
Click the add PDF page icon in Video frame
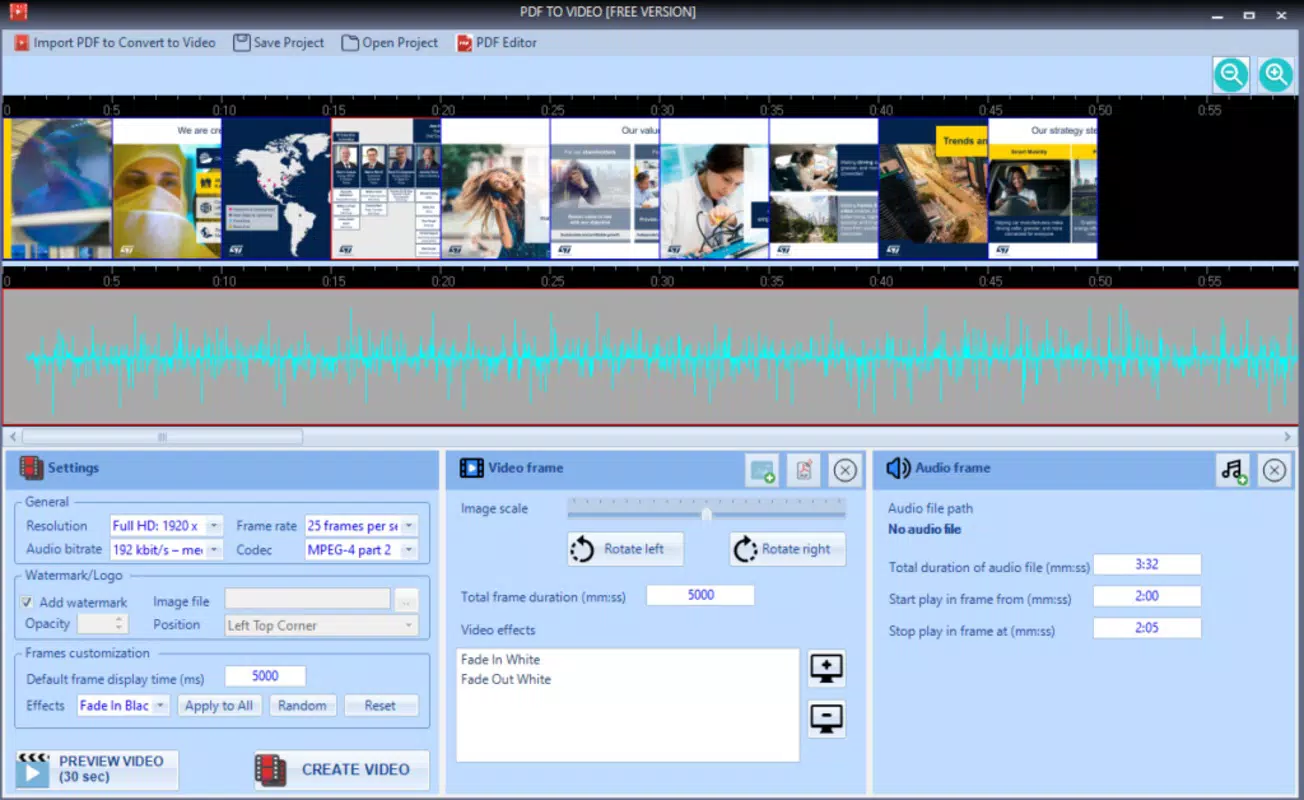pos(804,470)
